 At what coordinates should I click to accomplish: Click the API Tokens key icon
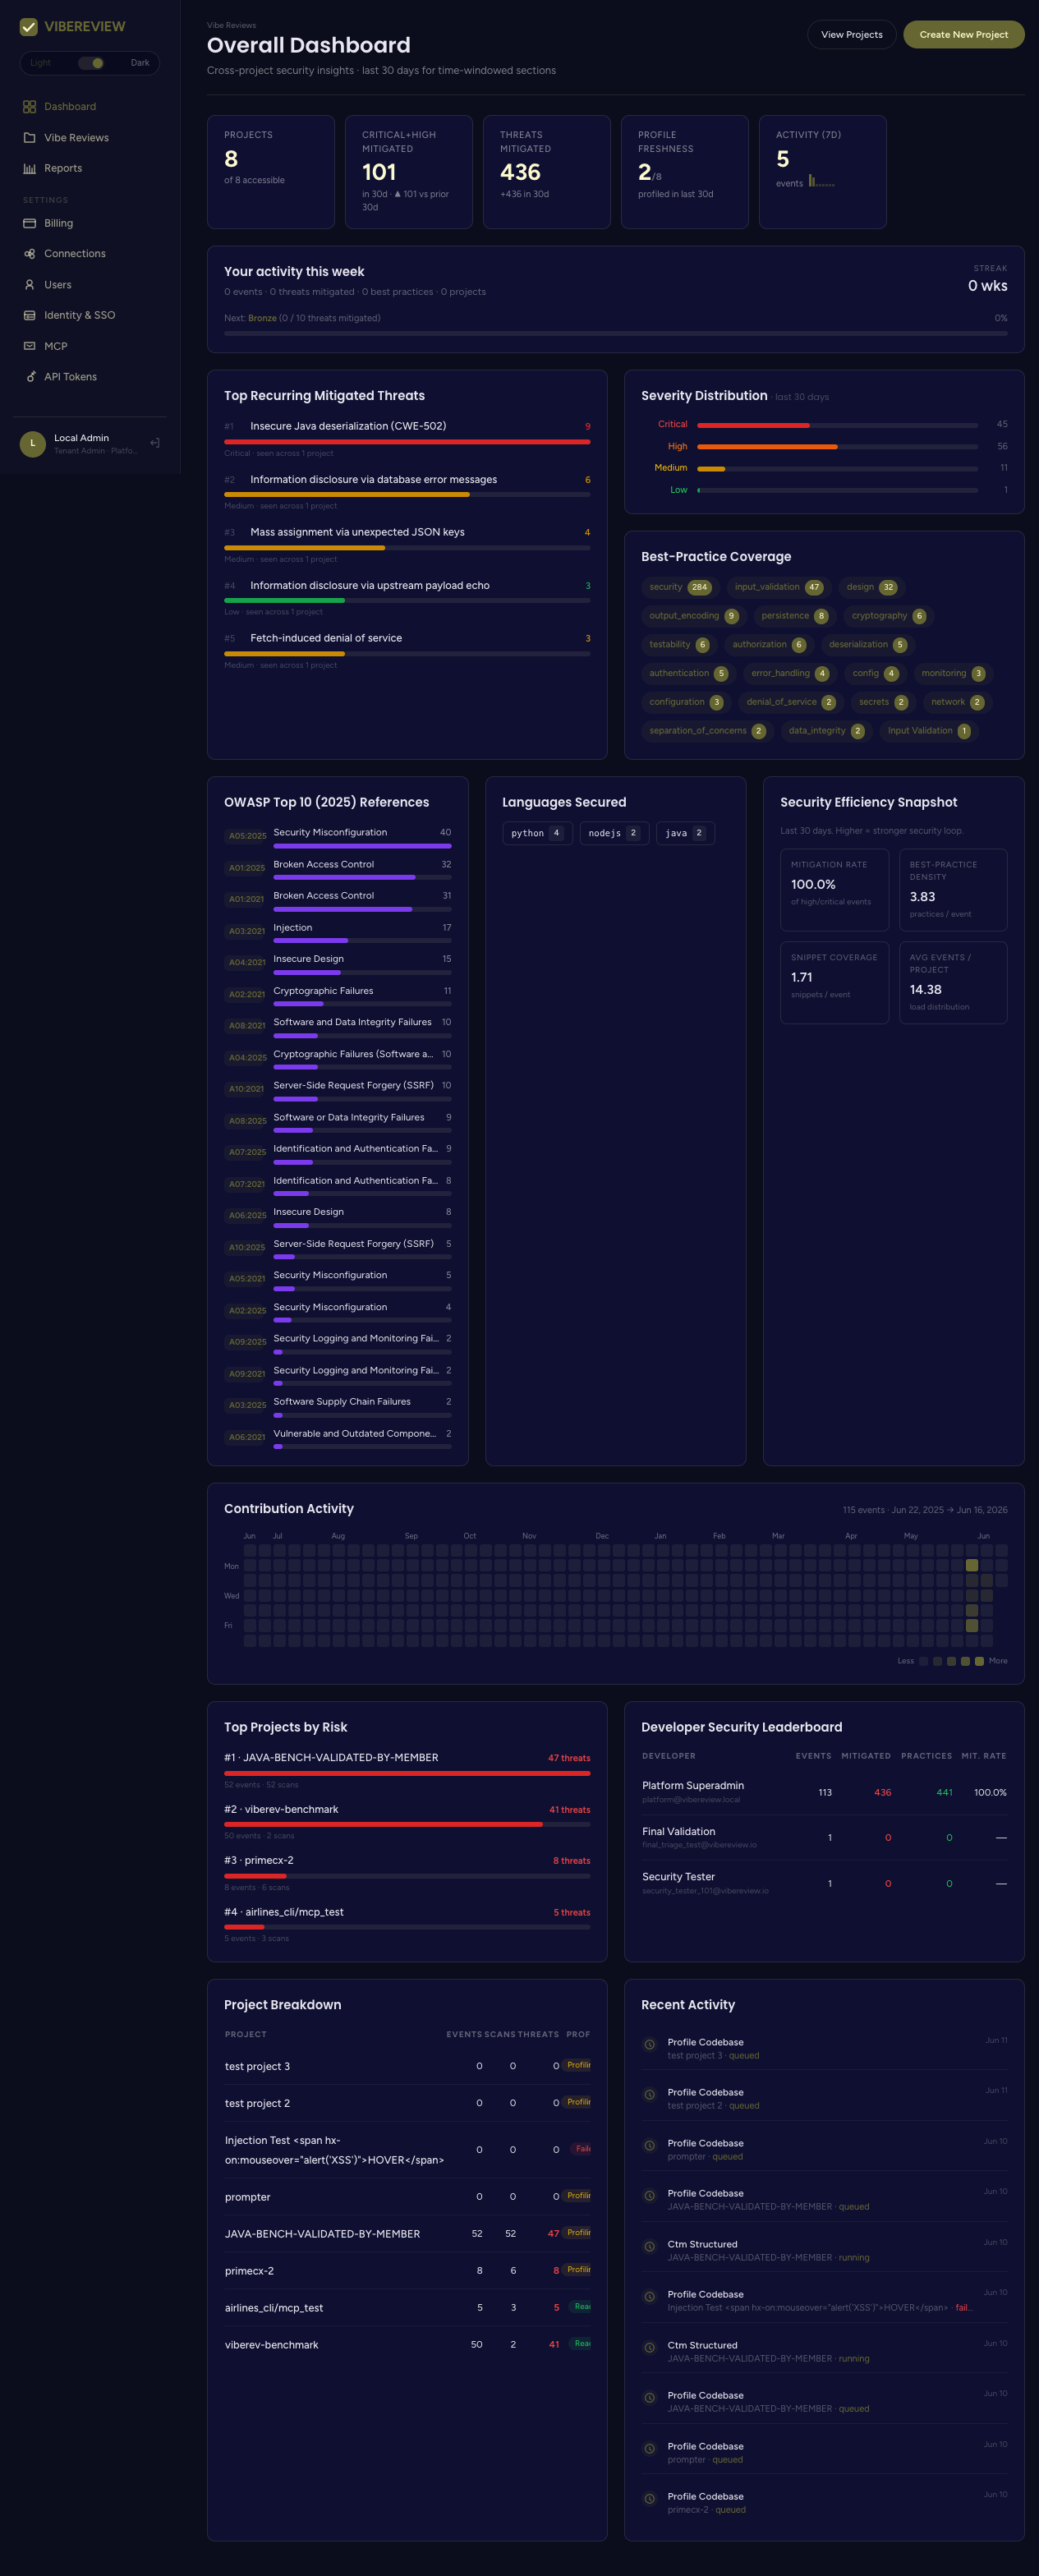pos(29,377)
